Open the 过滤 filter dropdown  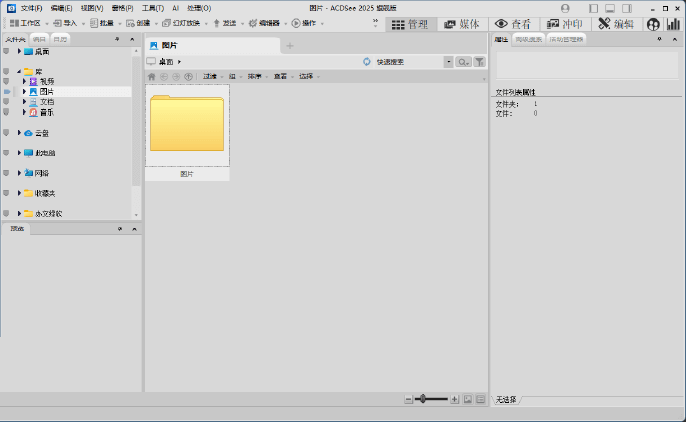coord(213,77)
